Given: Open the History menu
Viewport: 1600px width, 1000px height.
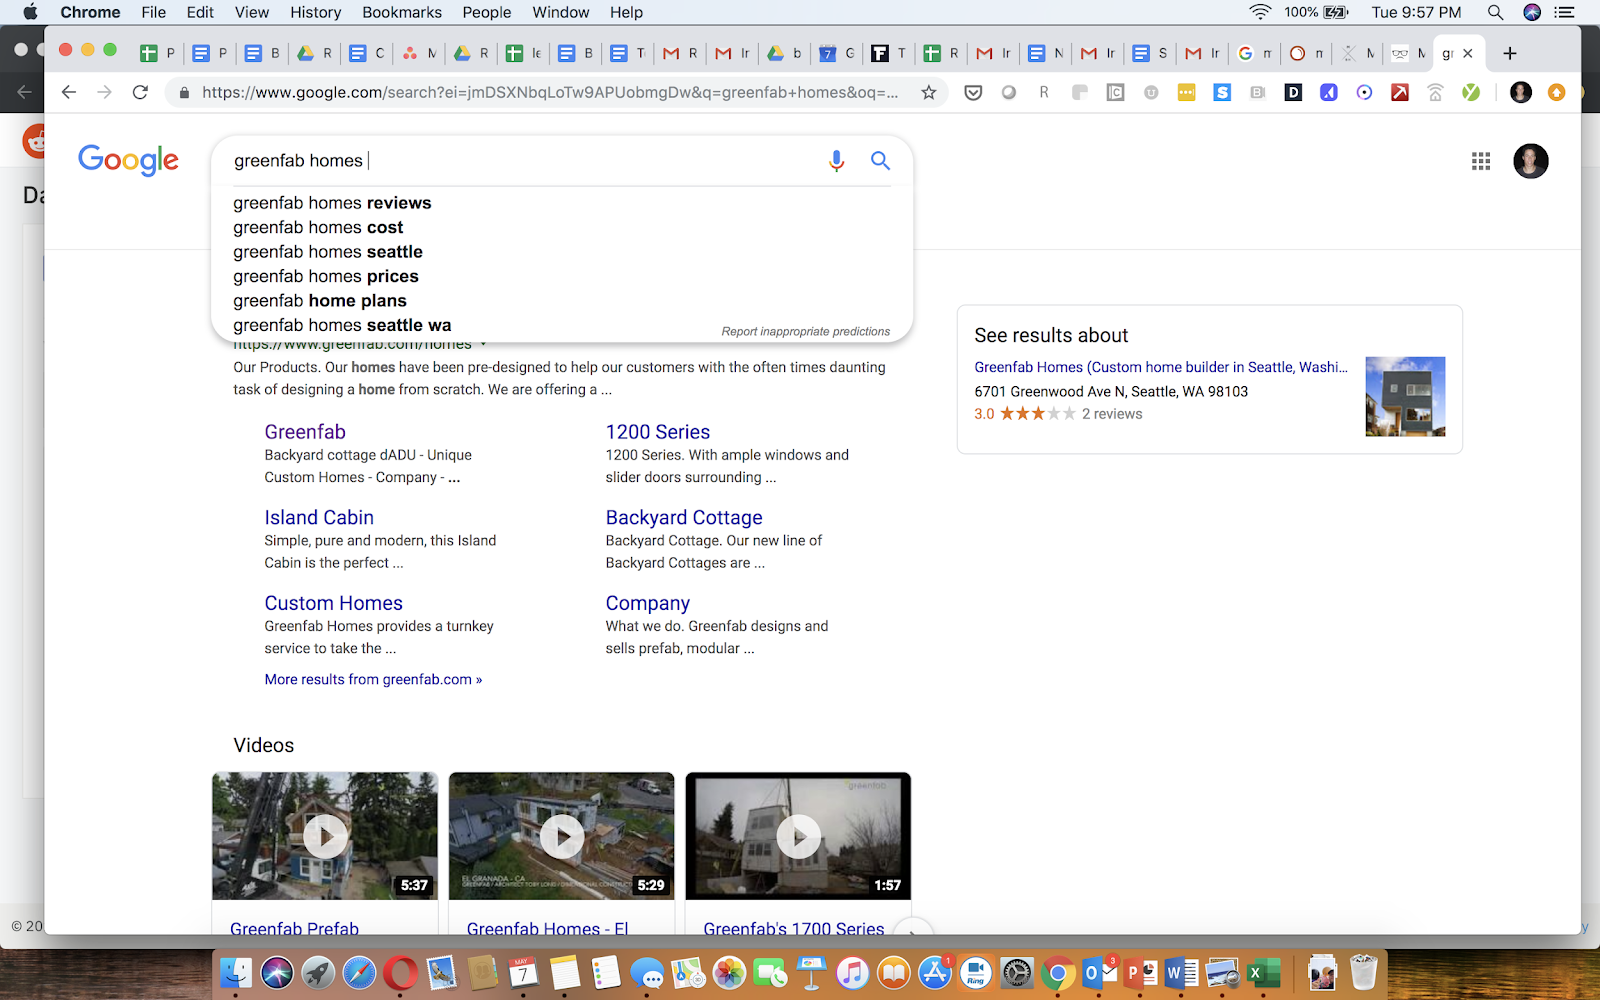Looking at the screenshot, I should [316, 12].
